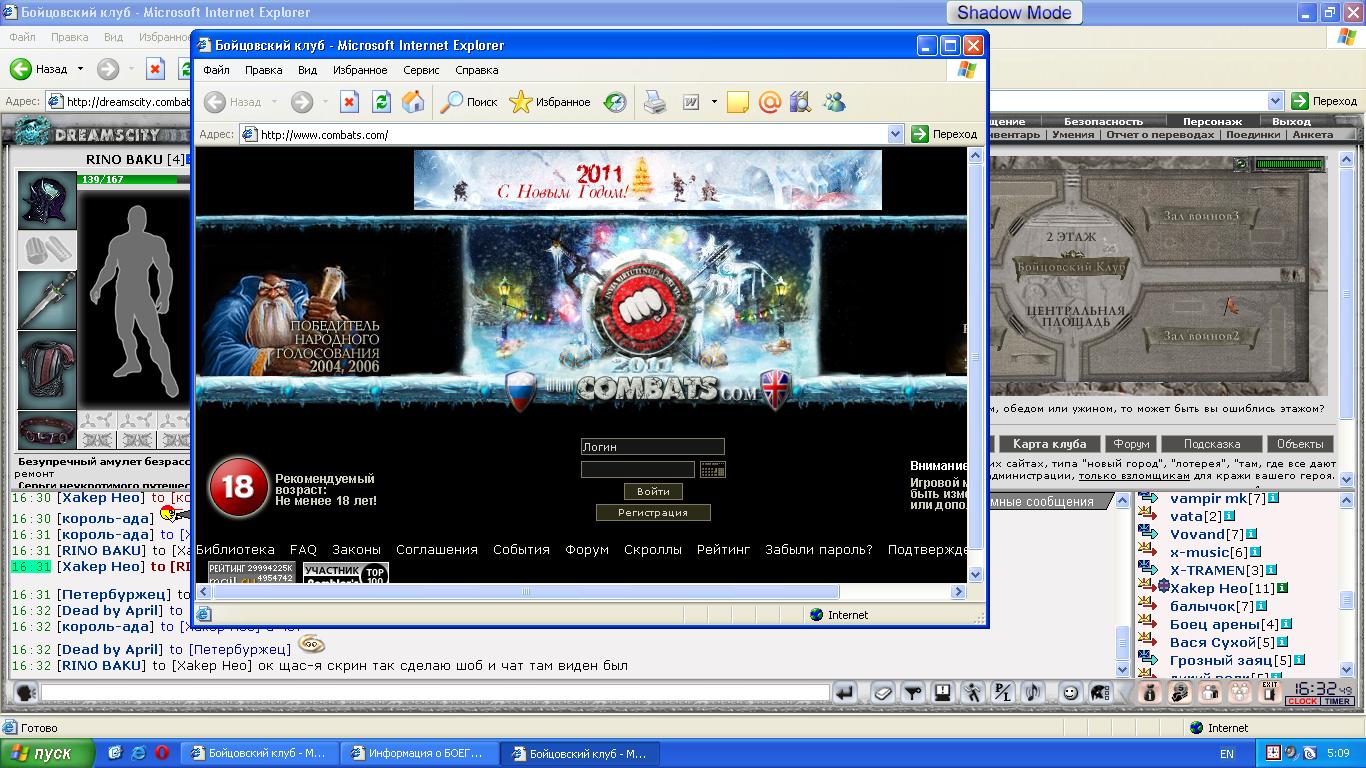Click the running man icon in chat toolbar
This screenshot has width=1366, height=768.
[x=972, y=692]
